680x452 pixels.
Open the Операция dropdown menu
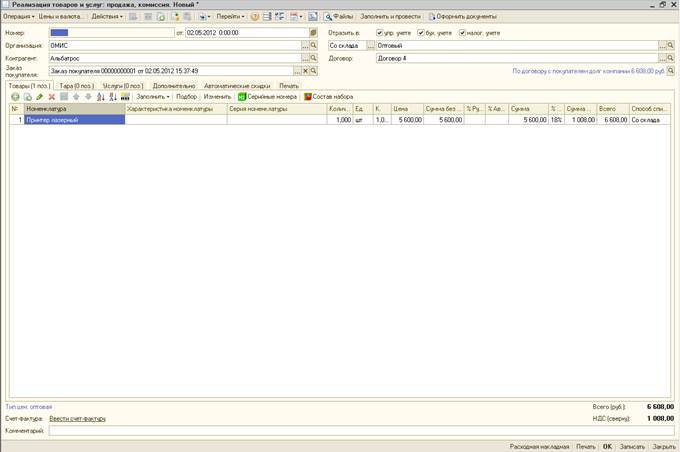17,17
